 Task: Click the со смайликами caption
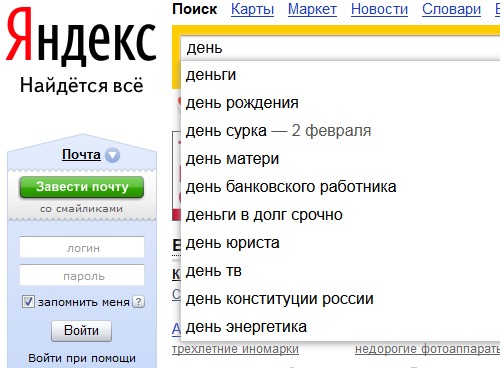(x=81, y=209)
